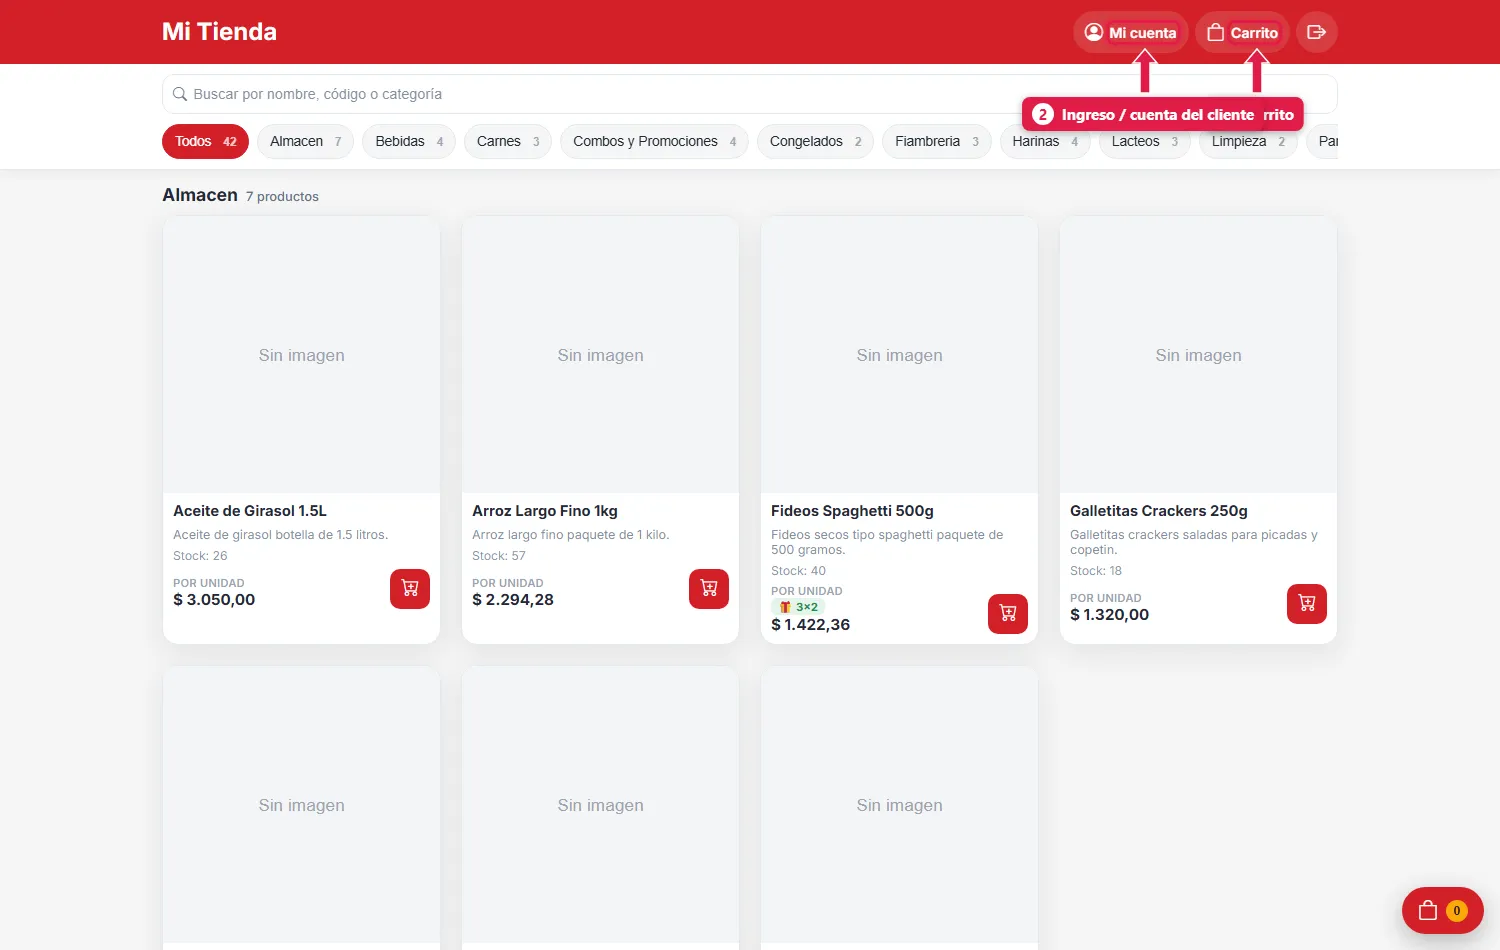The height and width of the screenshot is (950, 1500).
Task: Select the Todos category tab
Action: pos(205,141)
